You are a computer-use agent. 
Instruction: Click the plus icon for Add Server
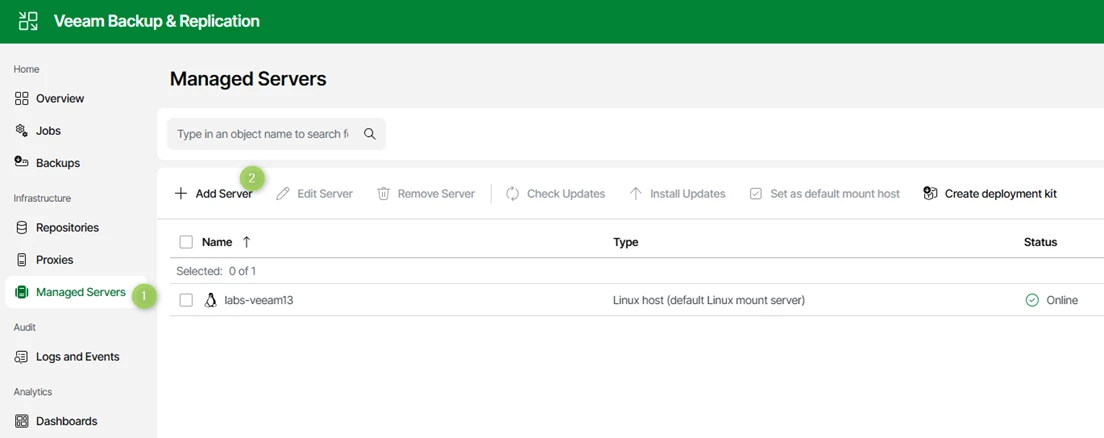[181, 194]
